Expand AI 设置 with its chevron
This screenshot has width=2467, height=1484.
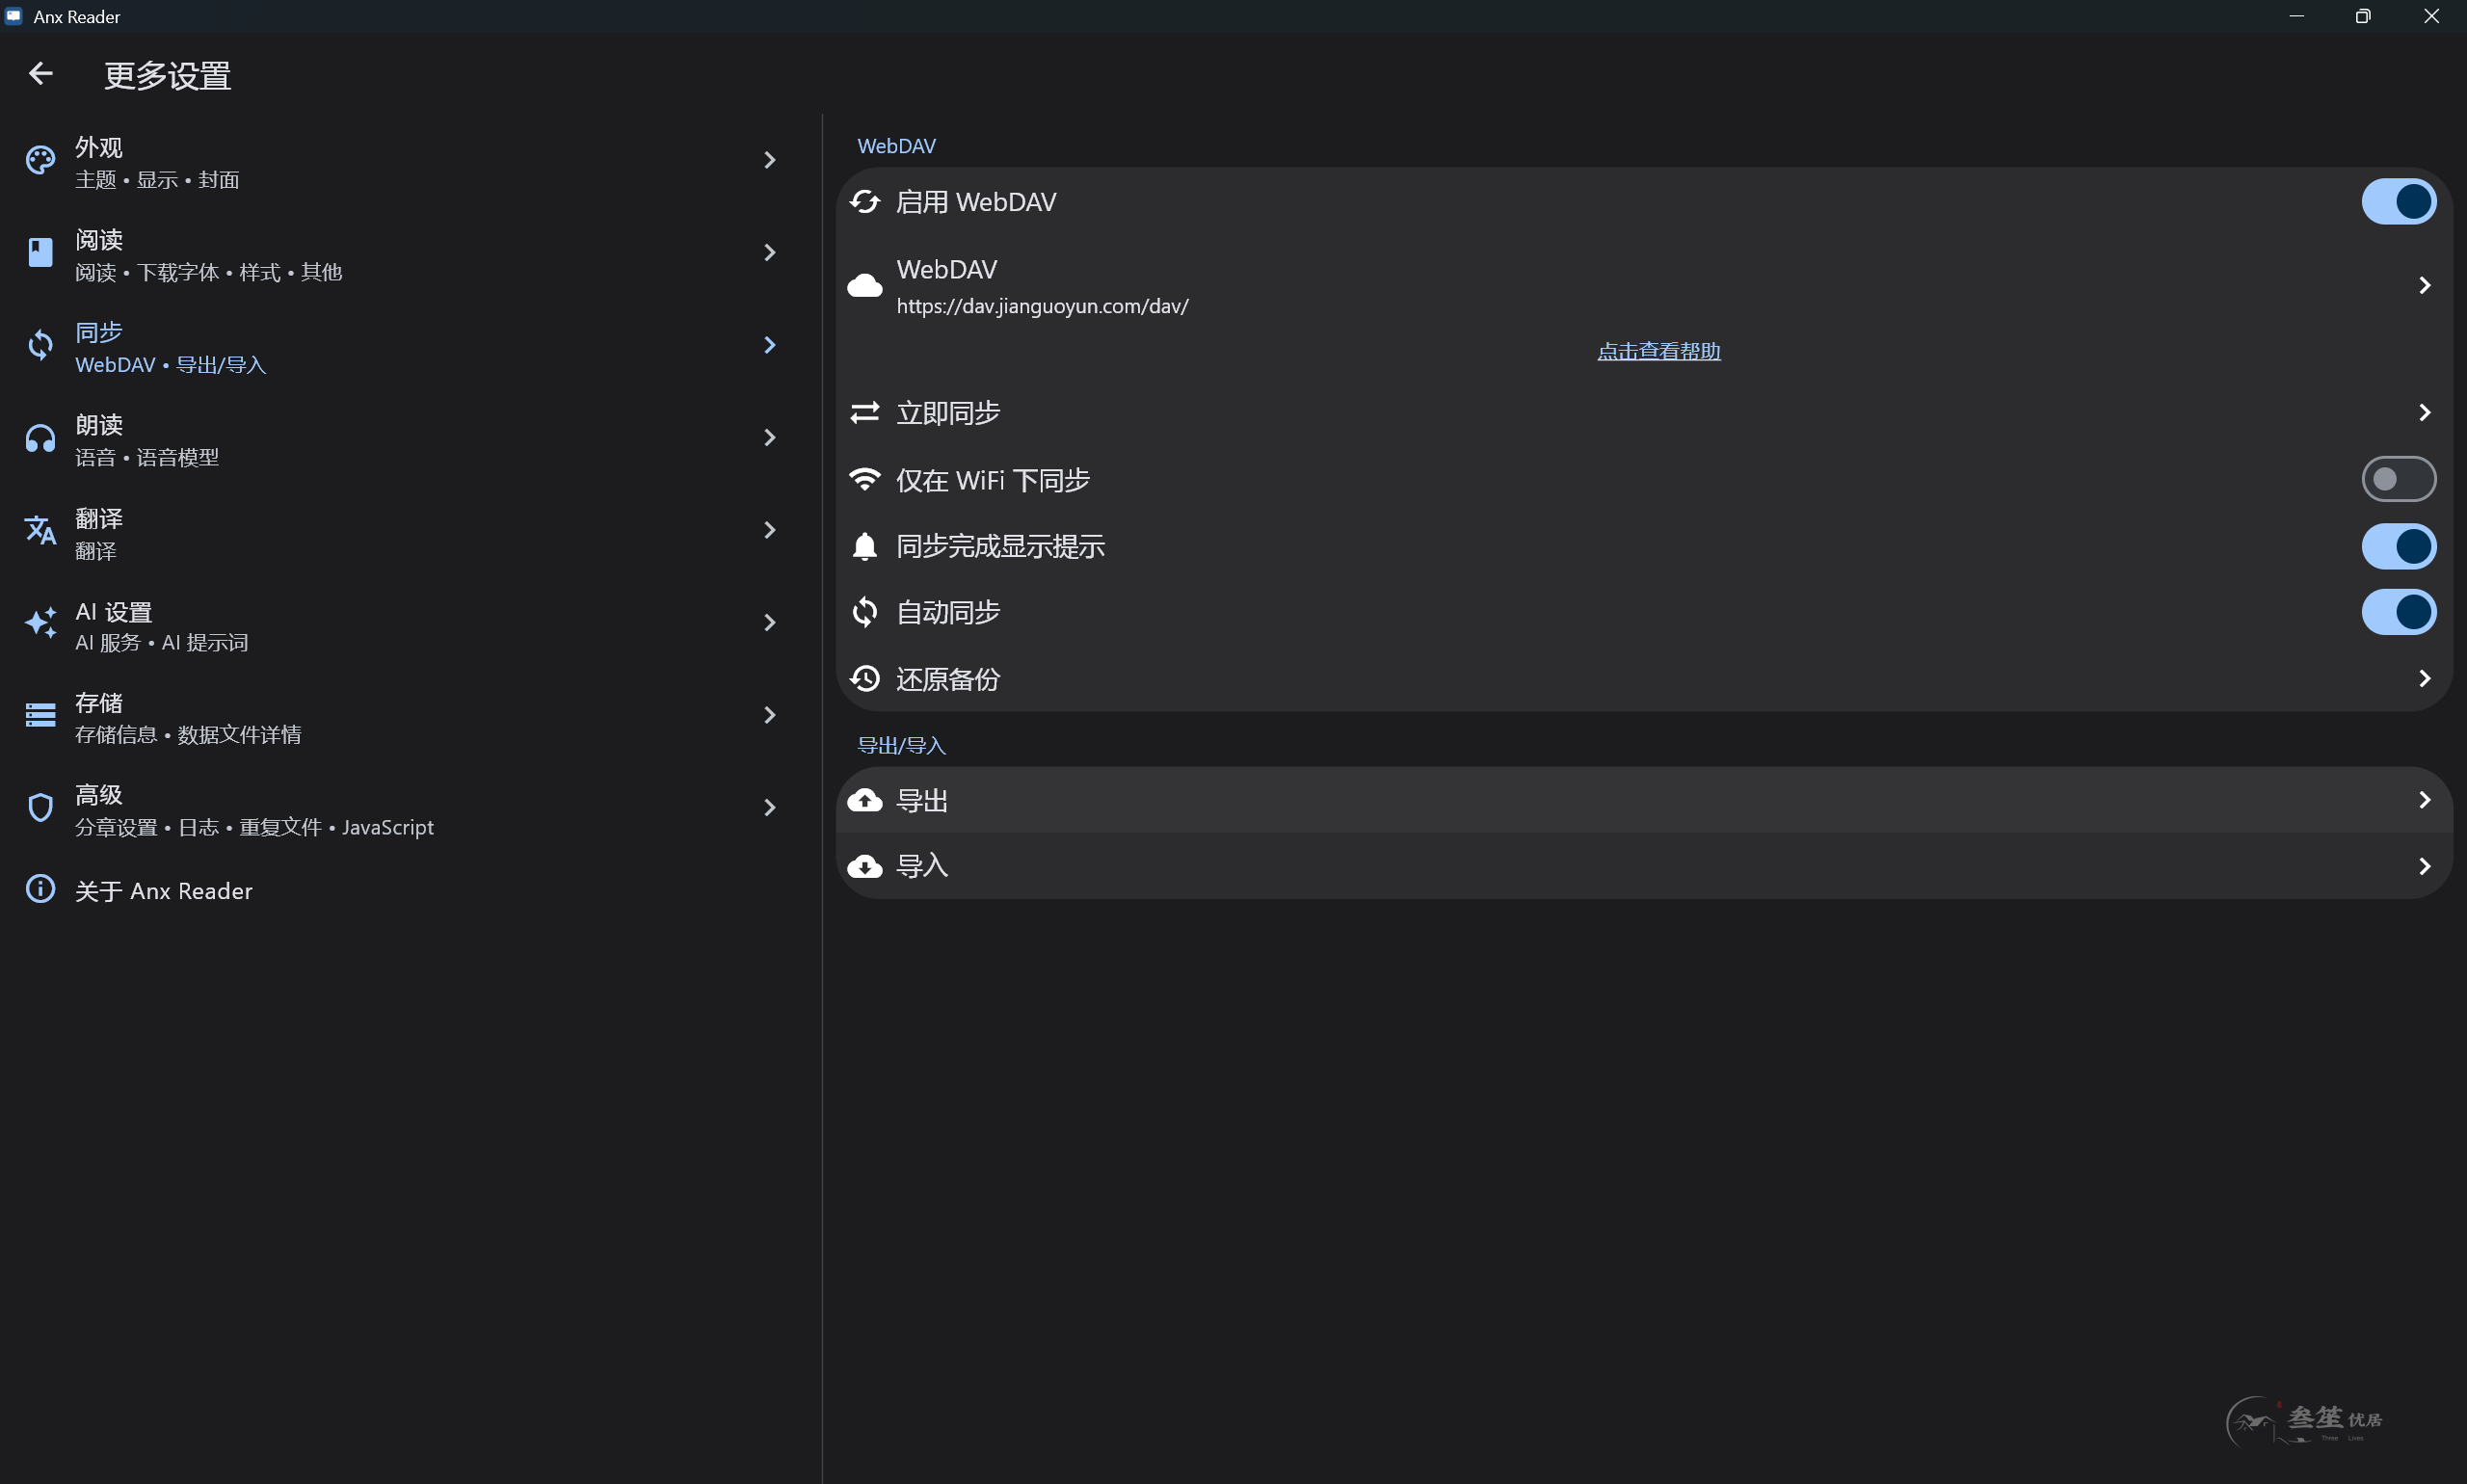pyautogui.click(x=769, y=623)
